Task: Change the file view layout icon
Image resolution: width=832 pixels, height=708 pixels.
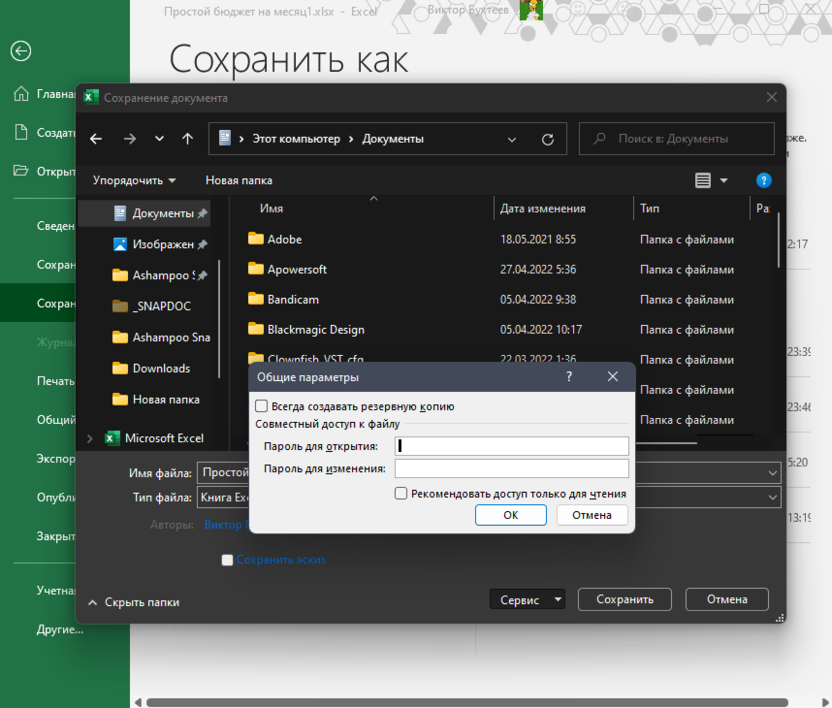Action: click(x=703, y=181)
